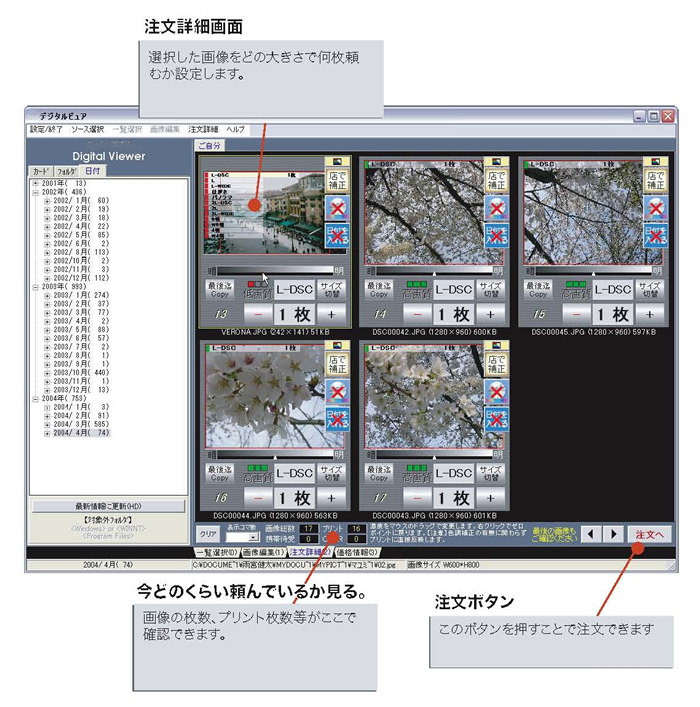Switch to the フォルダ tab

66,171
